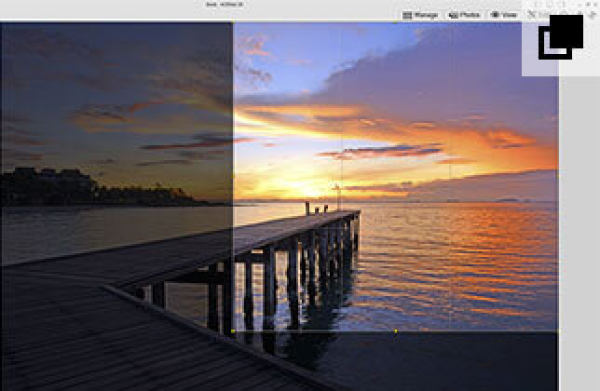This screenshot has height=391, width=600.
Task: Click the Edit mode tools icon
Action: (532, 15)
